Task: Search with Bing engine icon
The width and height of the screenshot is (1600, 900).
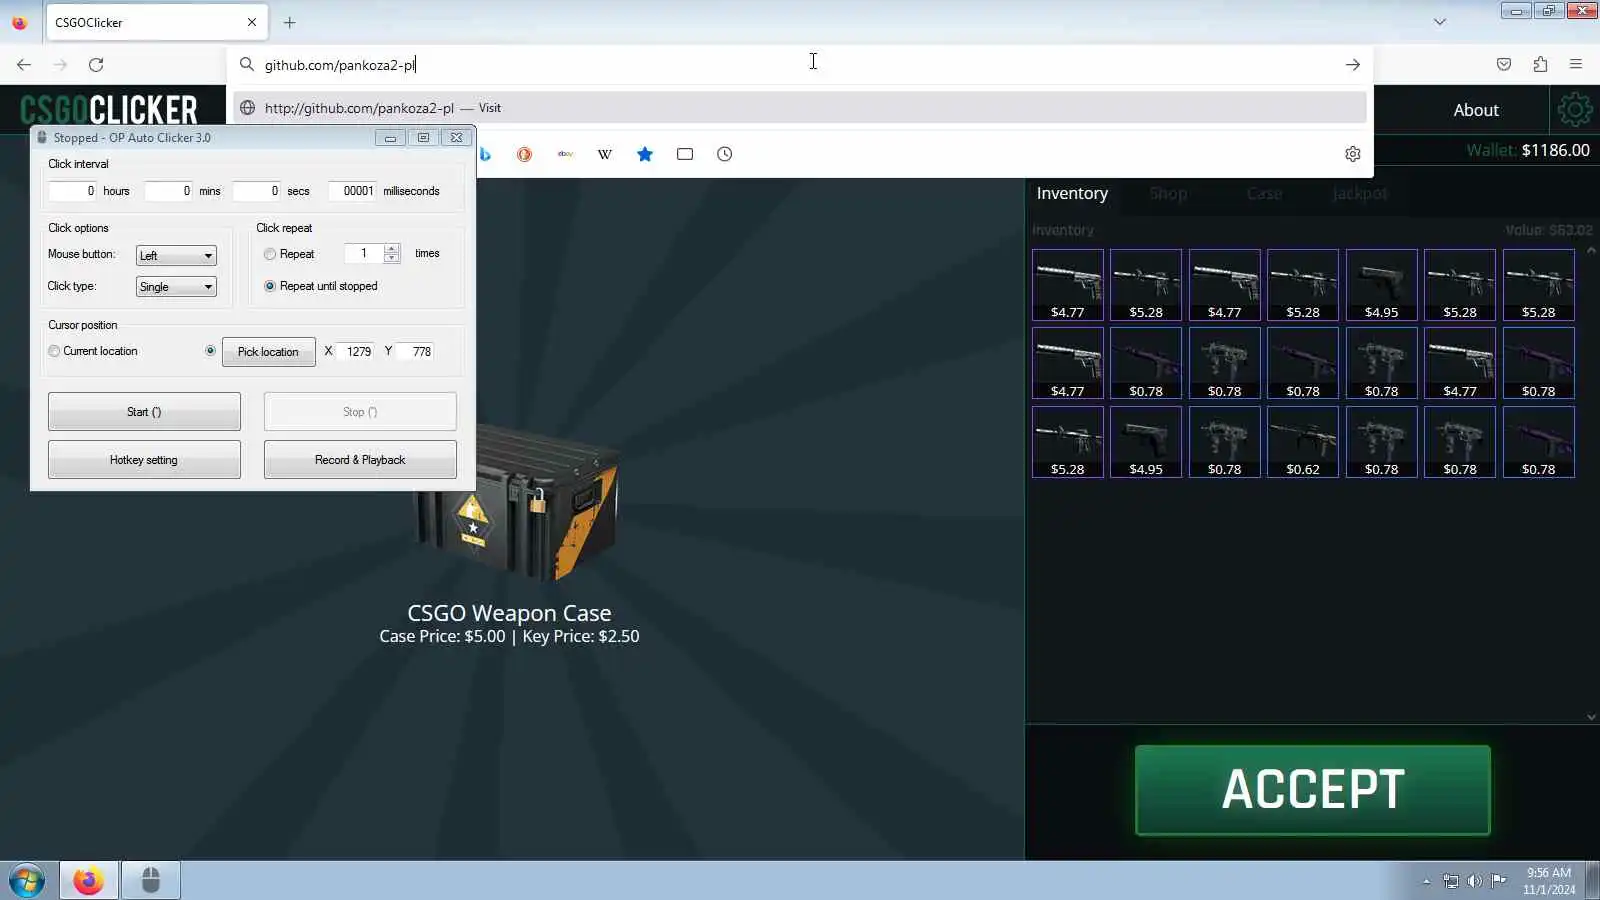Action: click(485, 154)
